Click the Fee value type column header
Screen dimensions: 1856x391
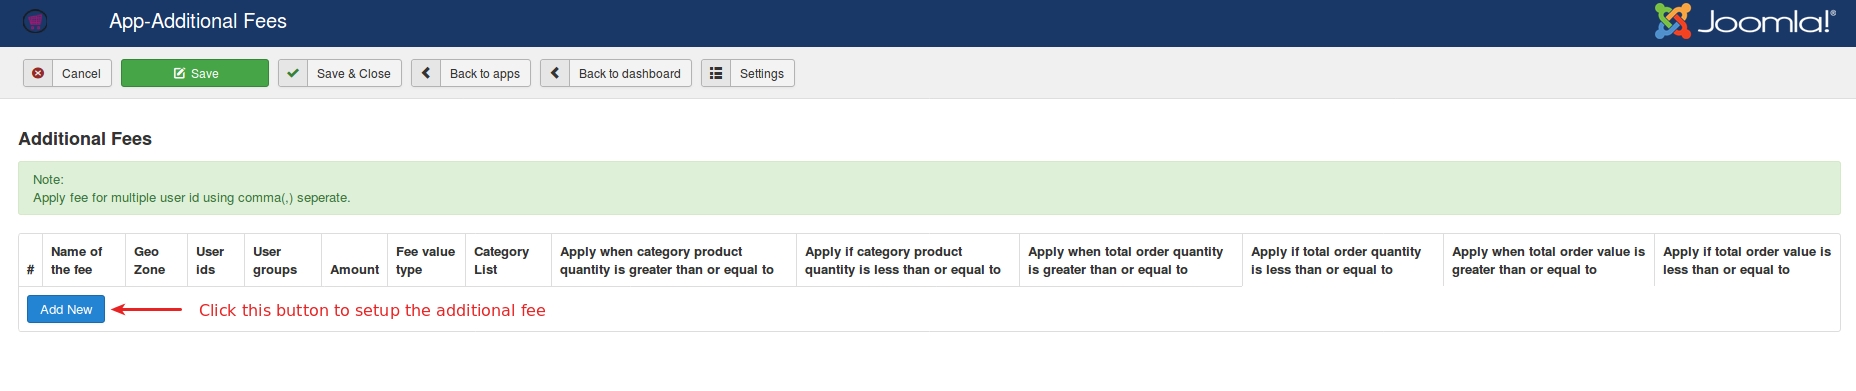click(x=425, y=261)
